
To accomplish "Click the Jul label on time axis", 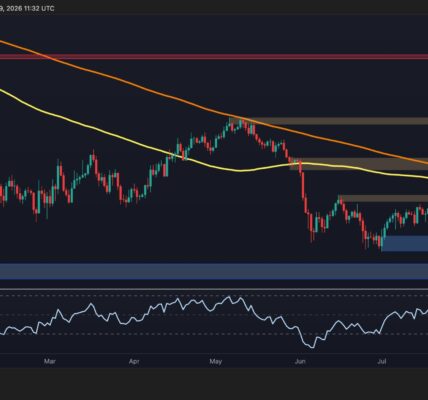I will (382, 361).
